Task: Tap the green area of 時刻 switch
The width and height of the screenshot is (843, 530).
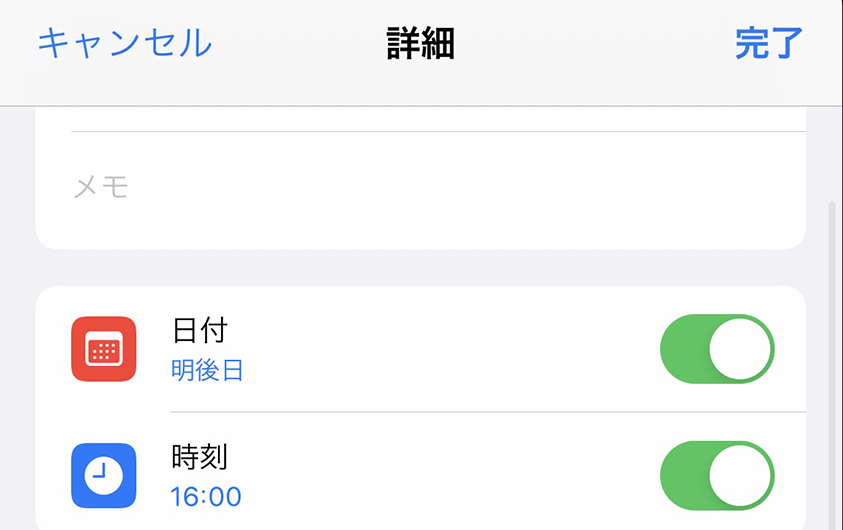Action: coord(684,476)
